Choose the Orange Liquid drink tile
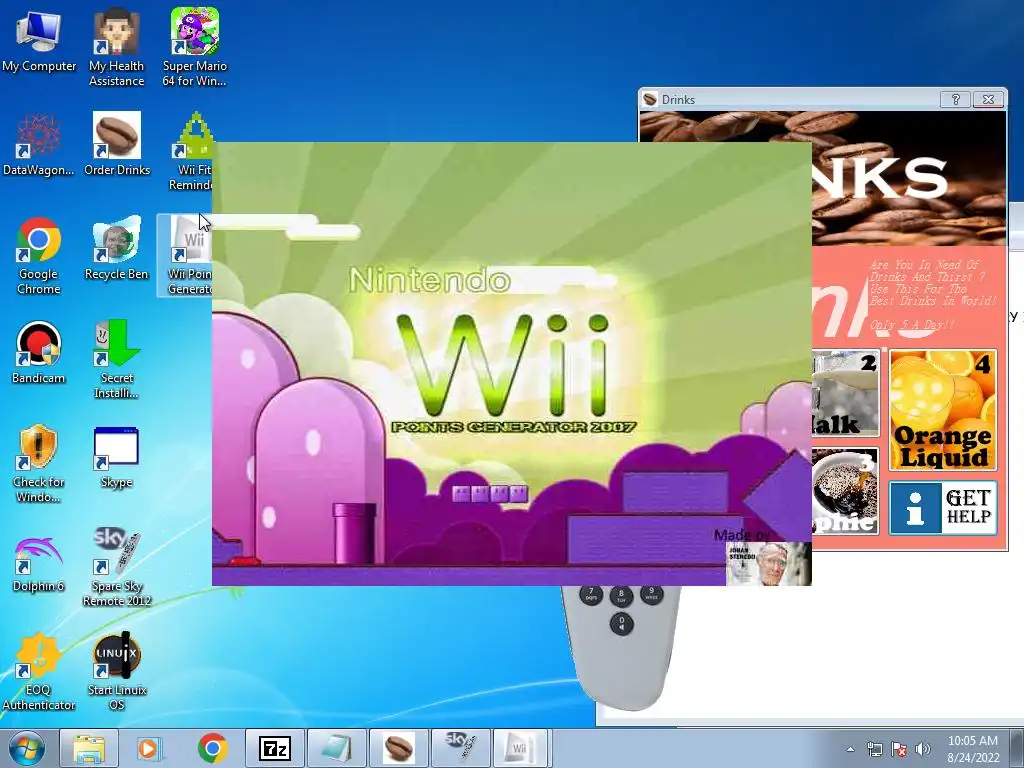 pos(942,410)
